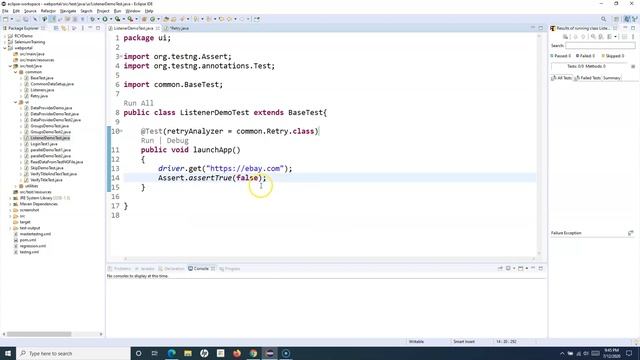This screenshot has width=640, height=360.
Task: Open Package Explorer view menu icon
Action: click(83, 28)
